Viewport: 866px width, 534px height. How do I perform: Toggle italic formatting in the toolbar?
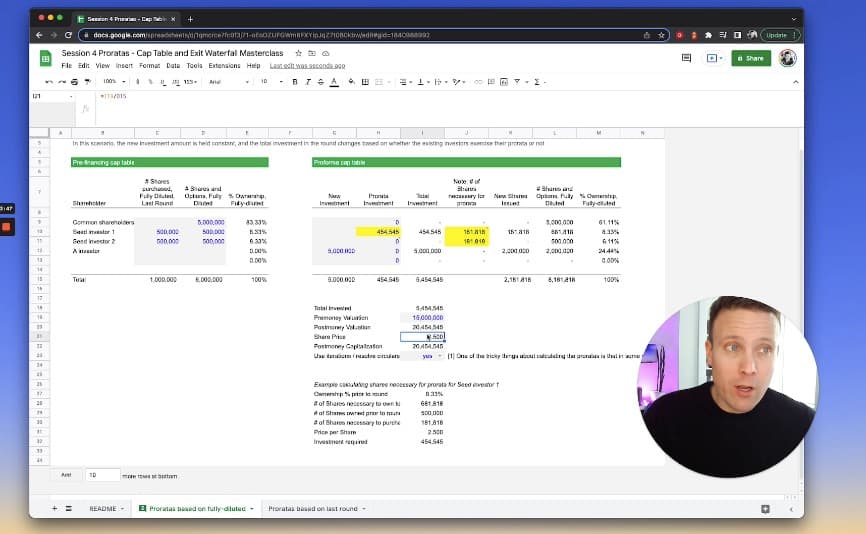(x=306, y=82)
